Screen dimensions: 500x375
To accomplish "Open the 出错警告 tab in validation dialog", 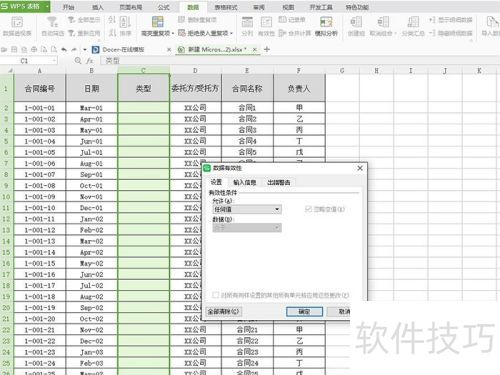I will pyautogui.click(x=279, y=182).
